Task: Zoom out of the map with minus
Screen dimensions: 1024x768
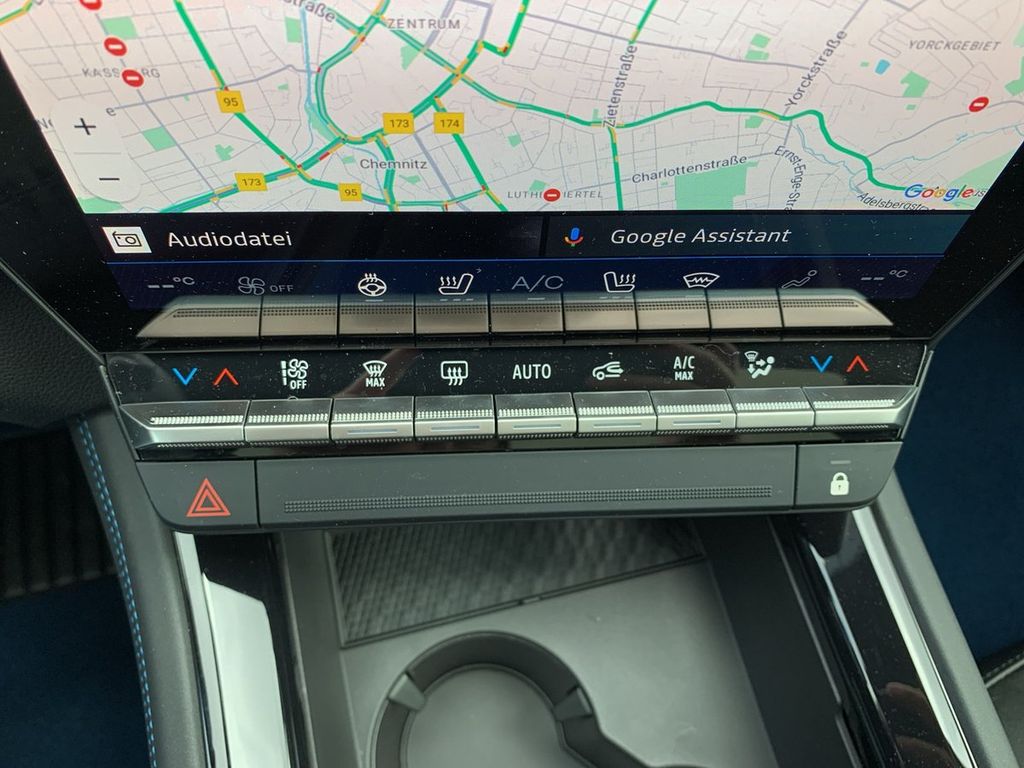Action: tap(109, 179)
